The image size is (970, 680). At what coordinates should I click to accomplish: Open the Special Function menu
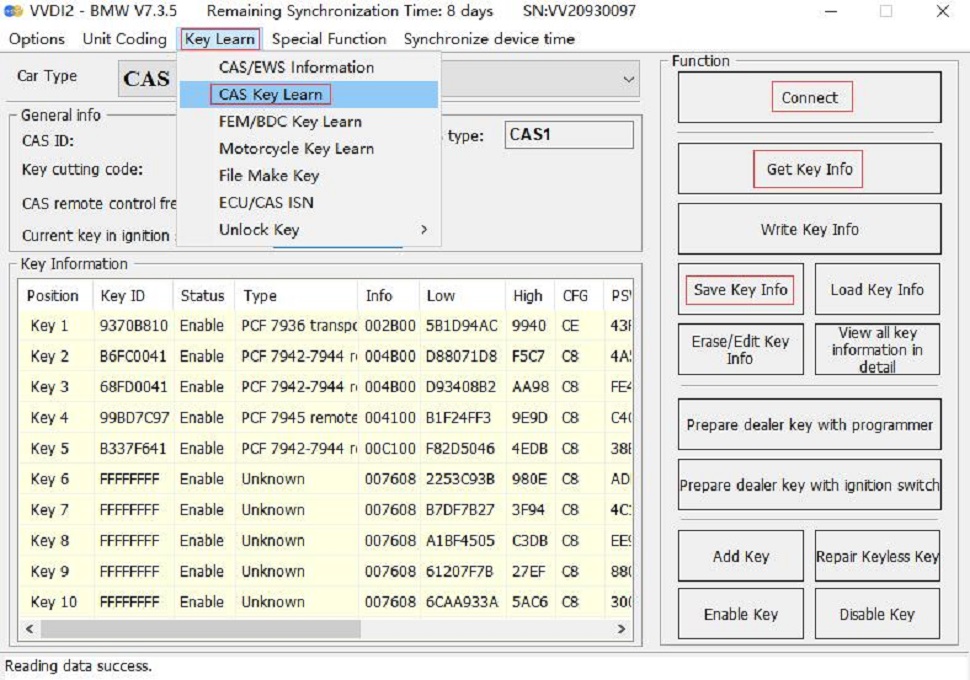(x=329, y=39)
